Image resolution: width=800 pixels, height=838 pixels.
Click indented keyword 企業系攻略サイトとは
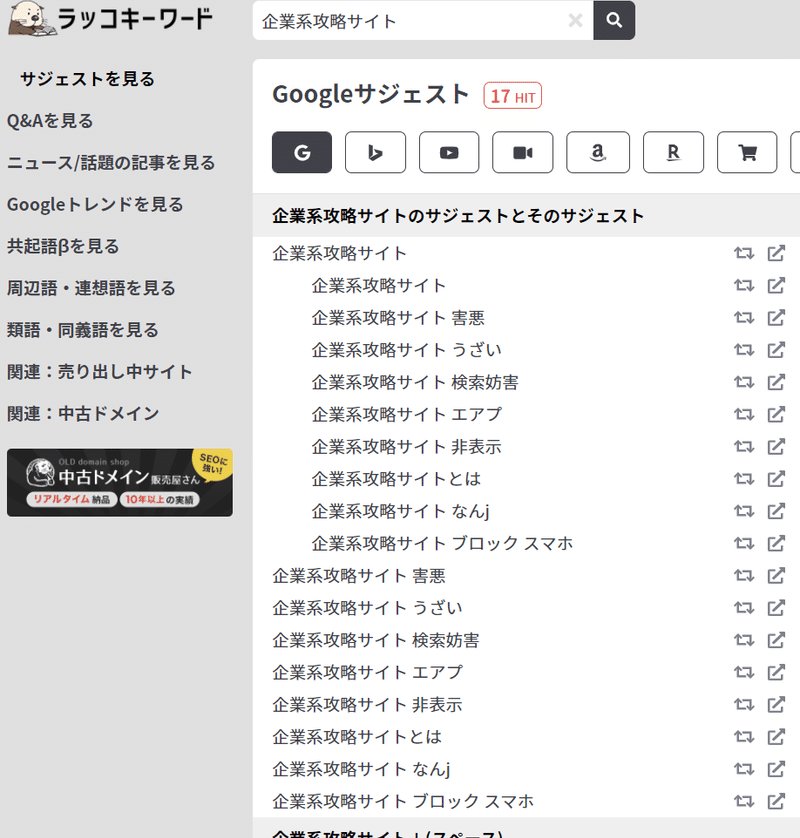397,479
